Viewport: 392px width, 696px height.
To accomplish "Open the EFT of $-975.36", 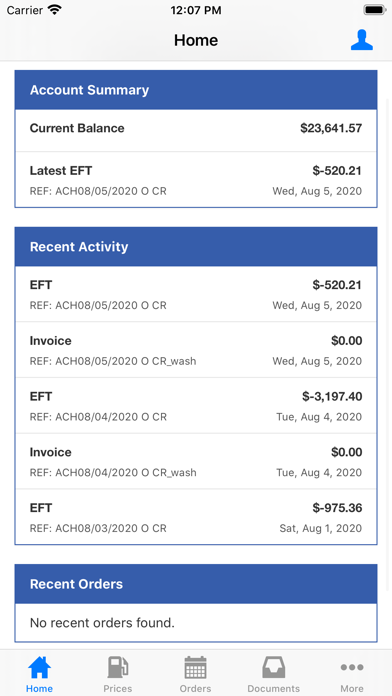I will coord(196,517).
